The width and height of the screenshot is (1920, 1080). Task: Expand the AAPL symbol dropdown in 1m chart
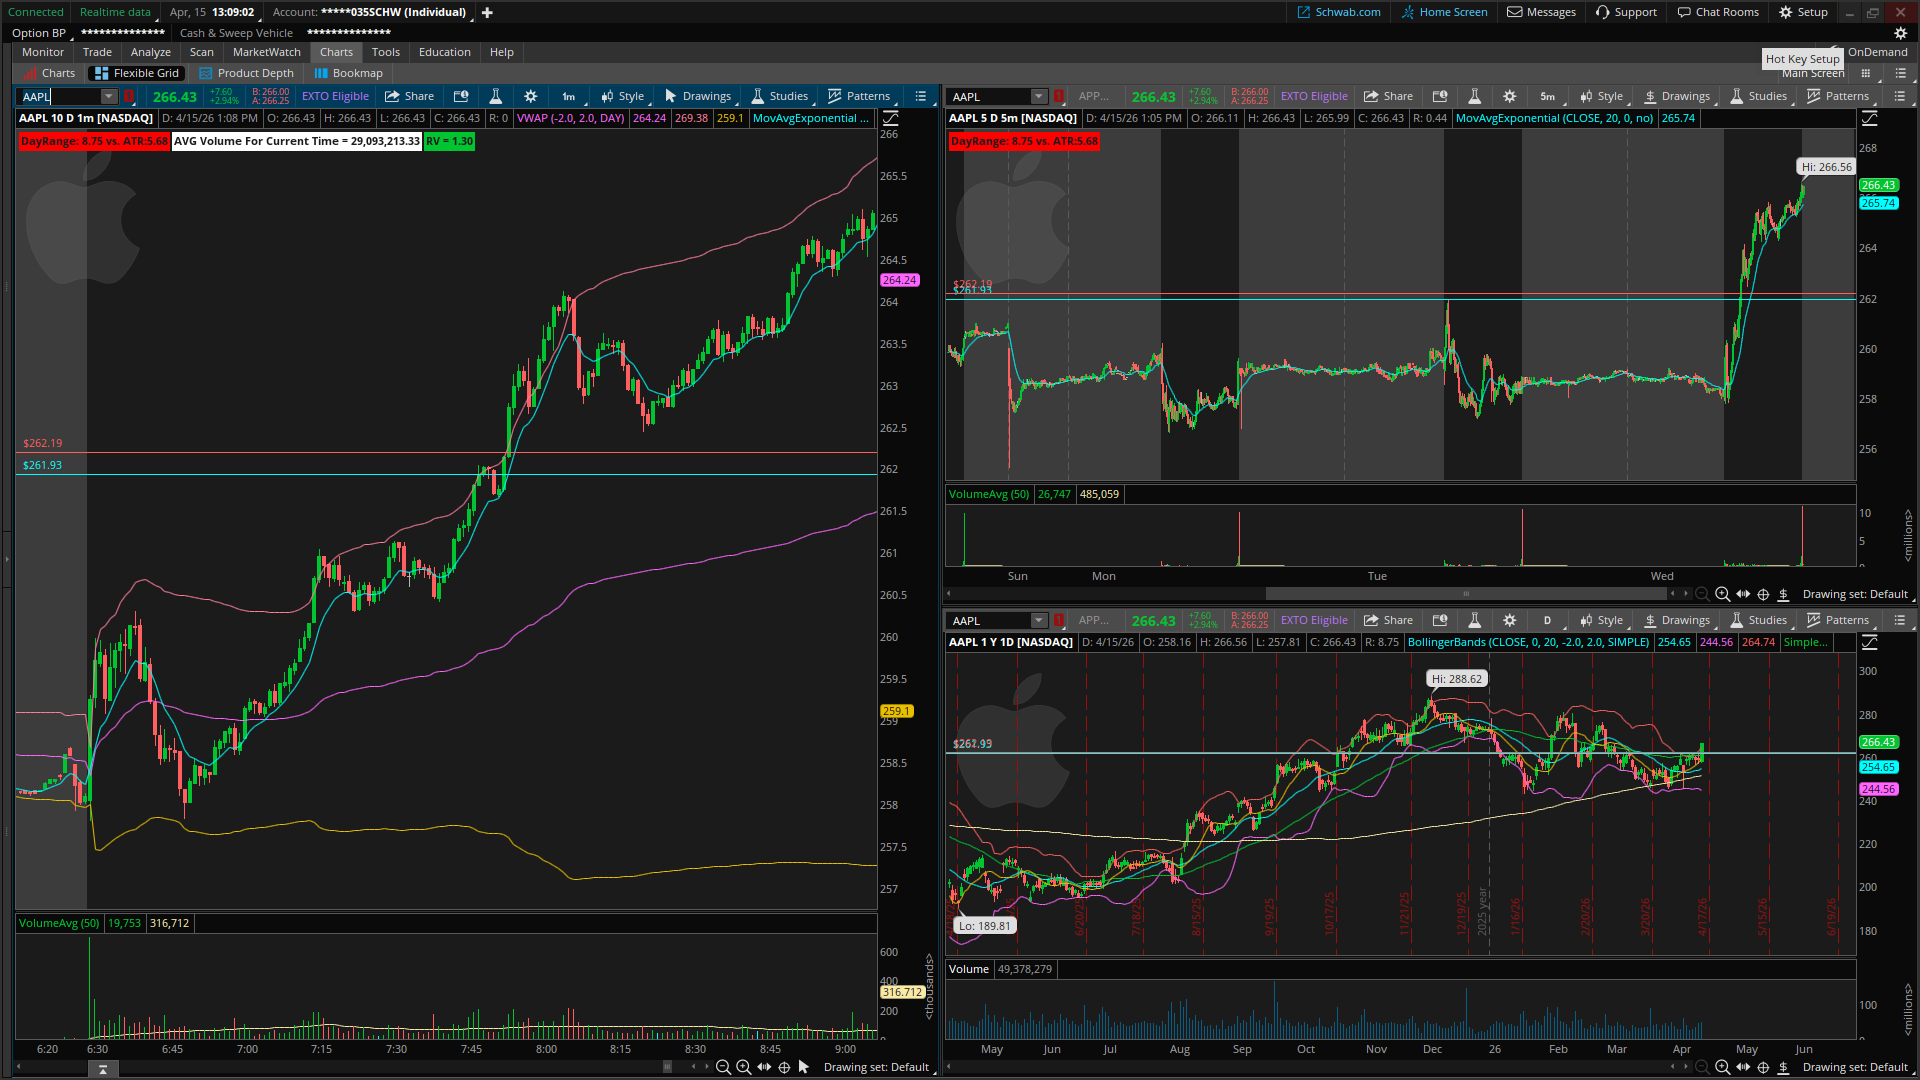click(x=109, y=97)
